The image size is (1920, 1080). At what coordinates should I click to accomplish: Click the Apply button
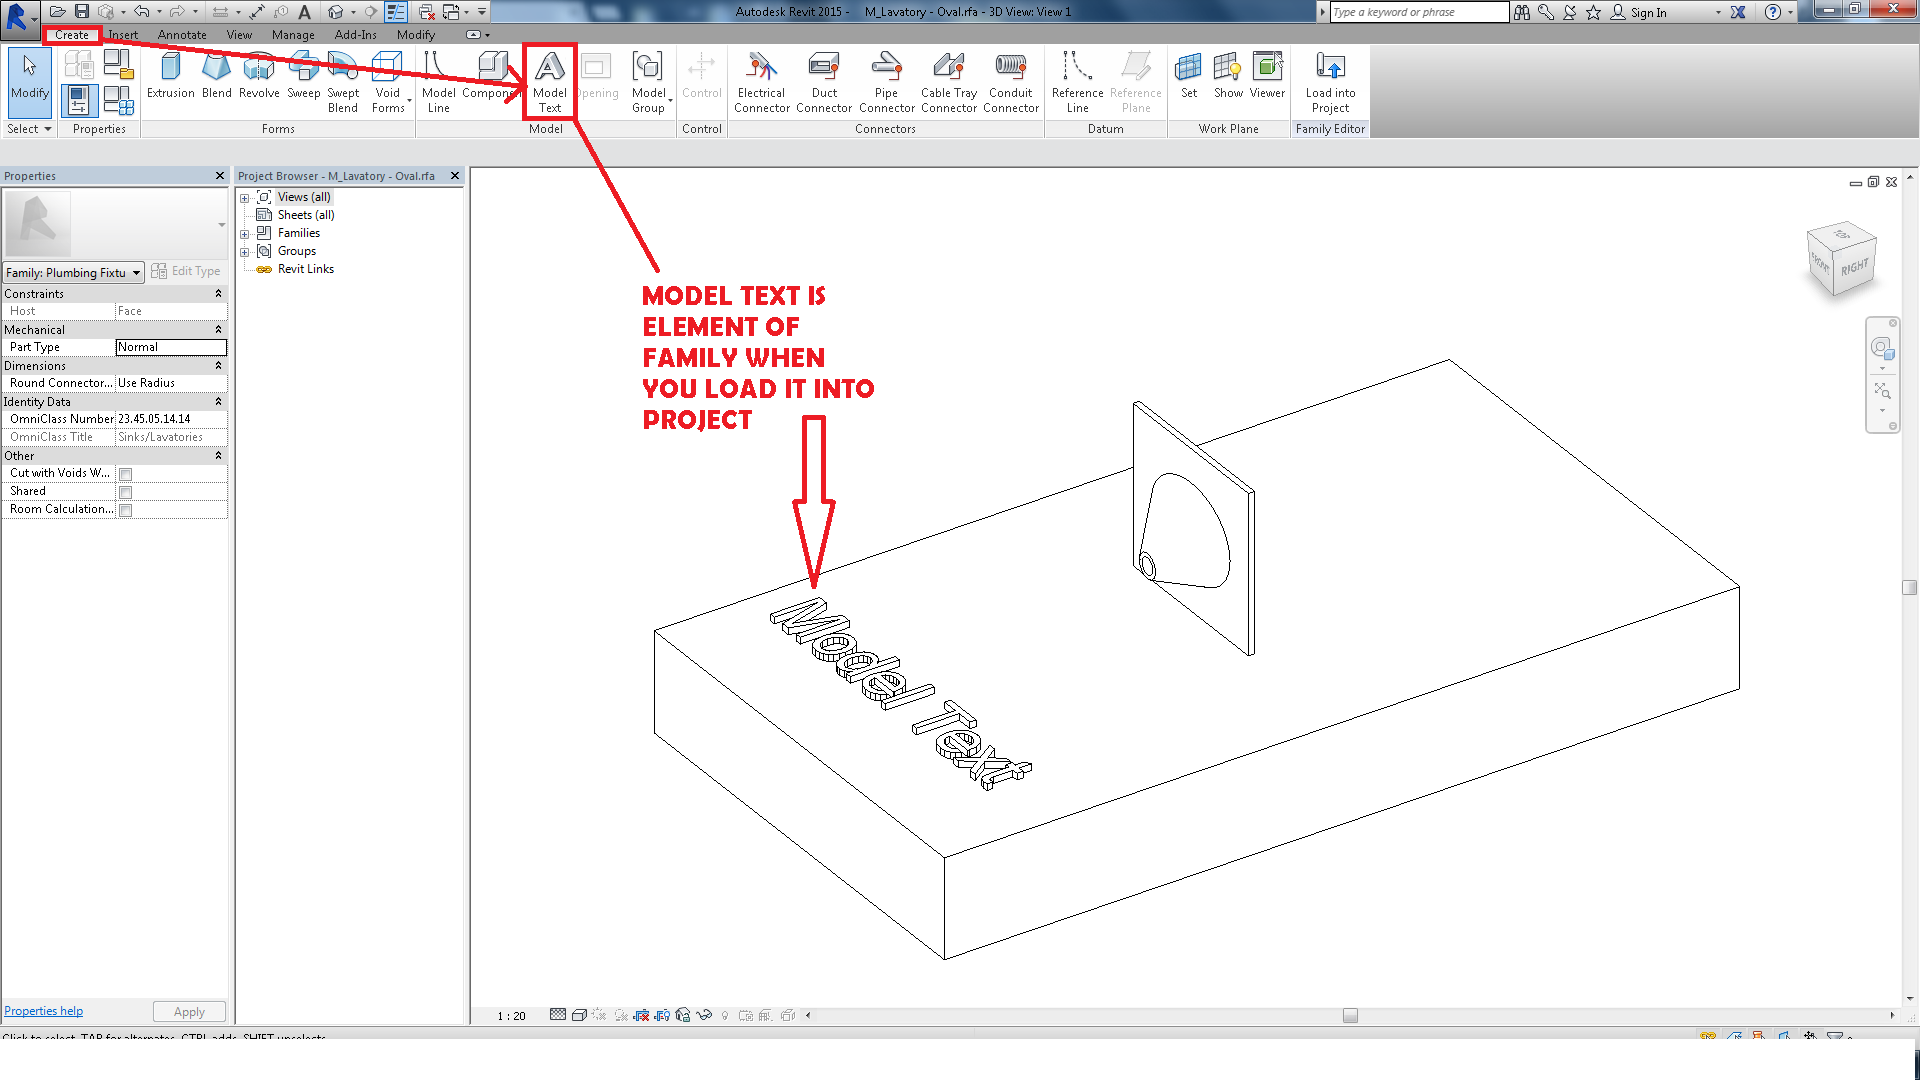(189, 1011)
